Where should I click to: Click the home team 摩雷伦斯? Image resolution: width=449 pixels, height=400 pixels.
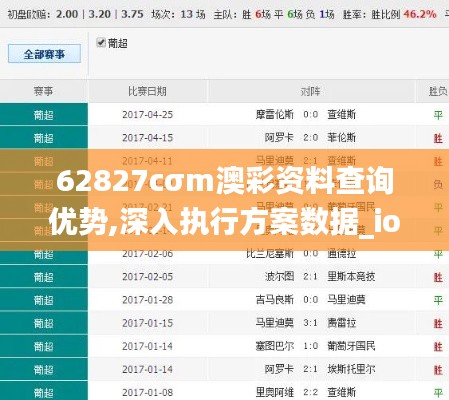275,115
